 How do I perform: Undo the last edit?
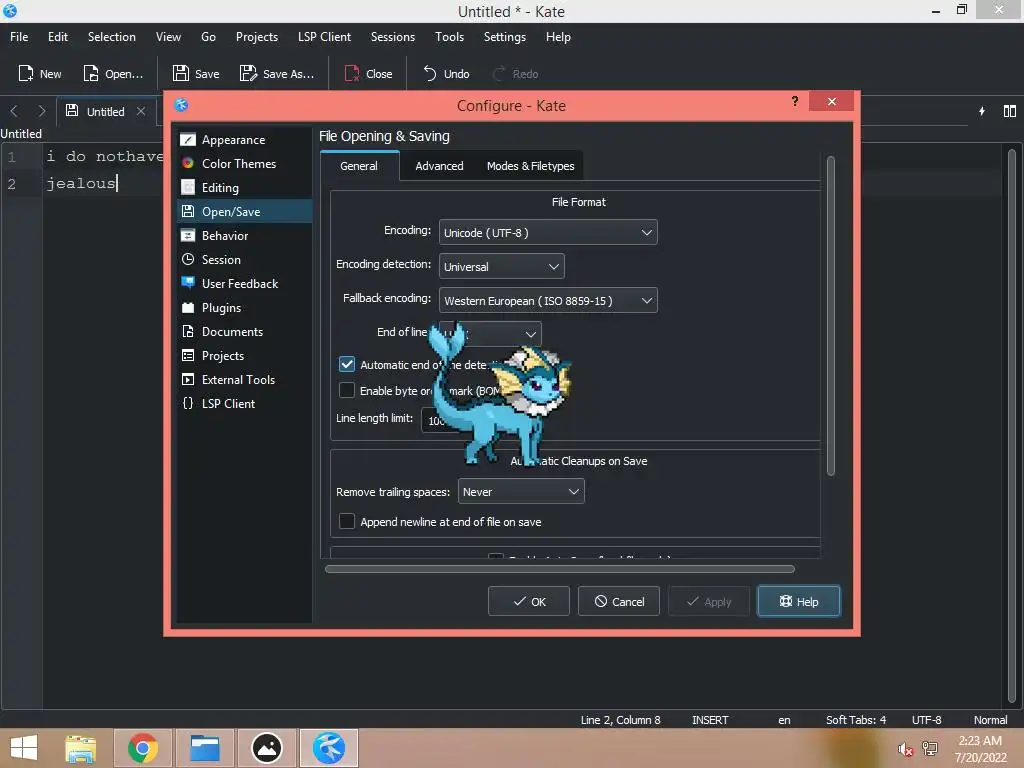446,74
